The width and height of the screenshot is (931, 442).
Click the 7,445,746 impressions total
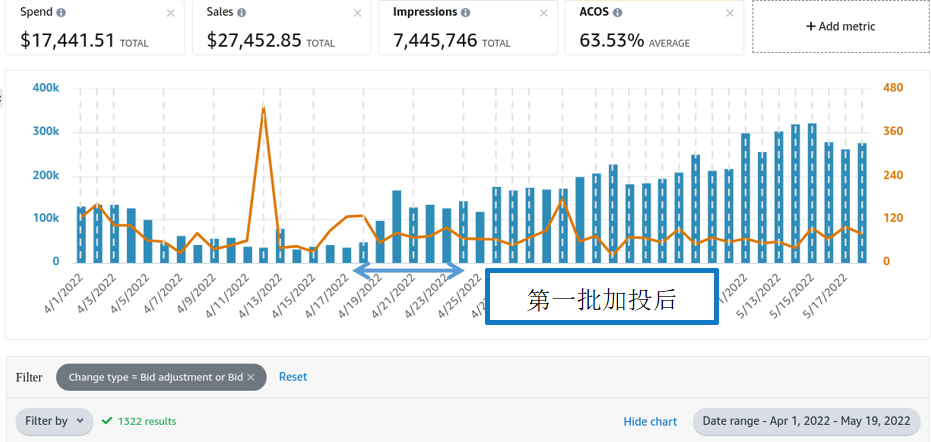click(435, 40)
